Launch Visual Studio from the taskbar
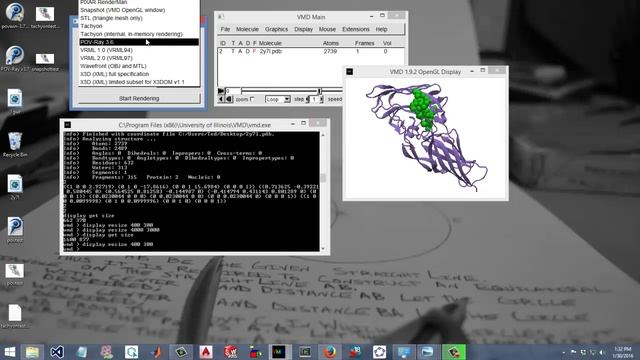Image resolution: width=640 pixels, height=360 pixels. point(57,352)
